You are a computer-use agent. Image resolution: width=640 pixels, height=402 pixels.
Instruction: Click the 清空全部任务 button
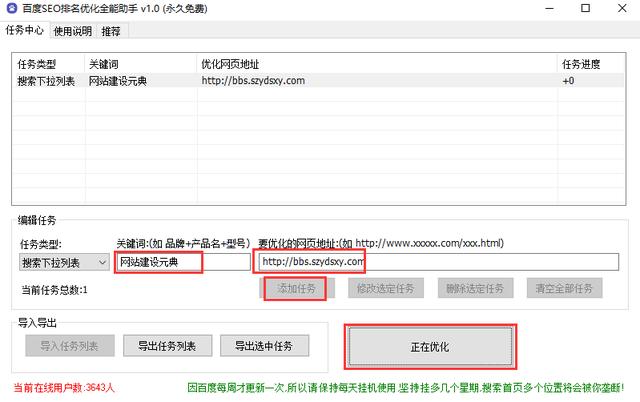(564, 289)
